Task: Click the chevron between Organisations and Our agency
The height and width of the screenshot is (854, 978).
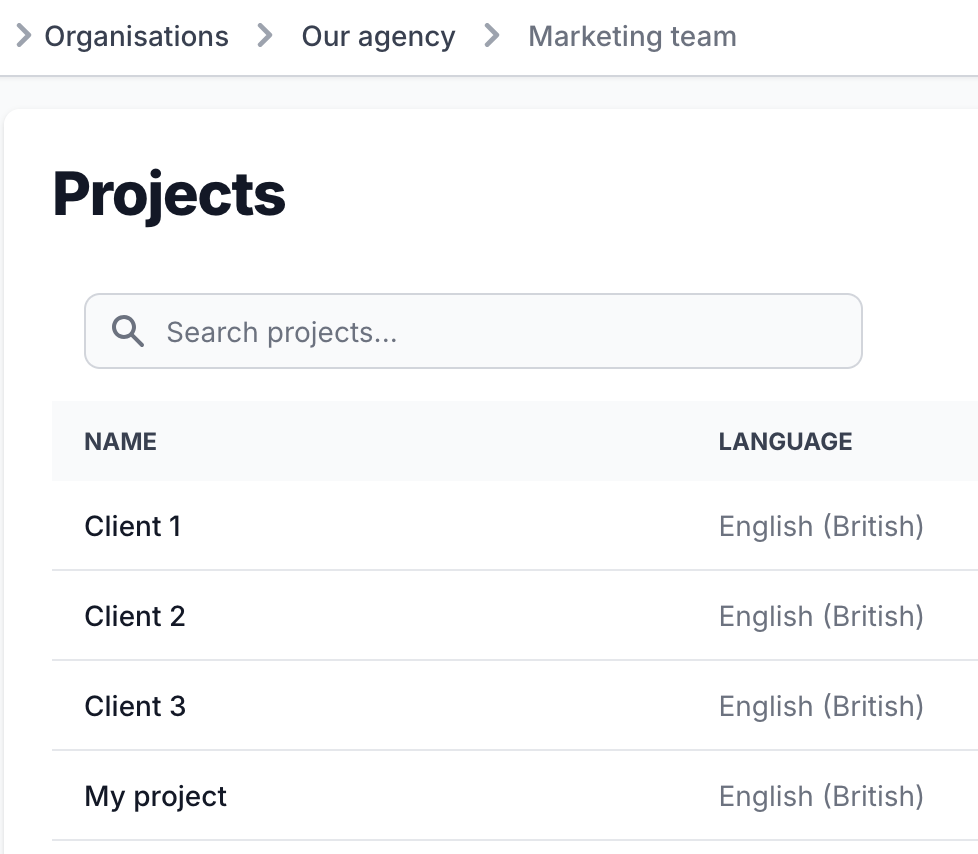Action: [265, 35]
